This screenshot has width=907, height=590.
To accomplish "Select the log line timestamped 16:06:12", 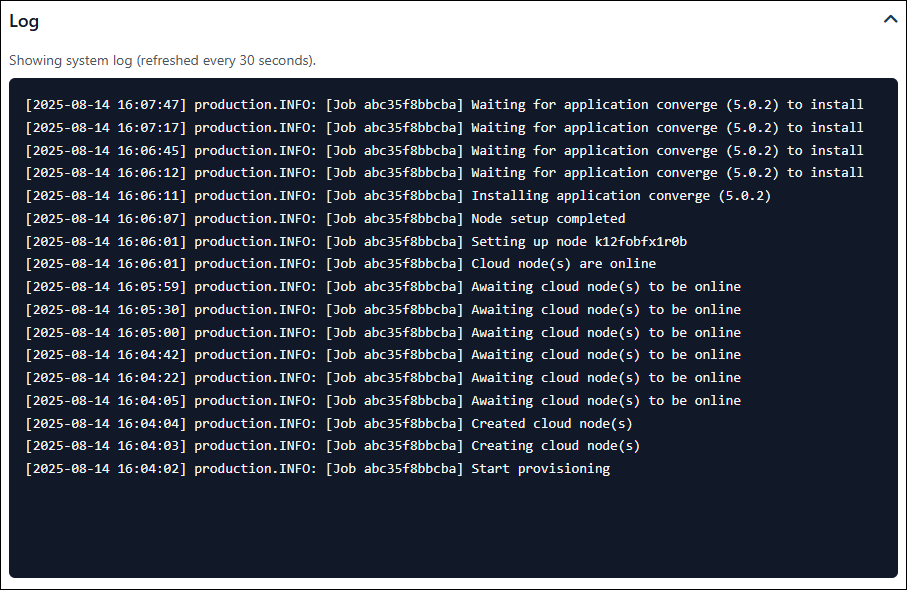I will coord(444,172).
